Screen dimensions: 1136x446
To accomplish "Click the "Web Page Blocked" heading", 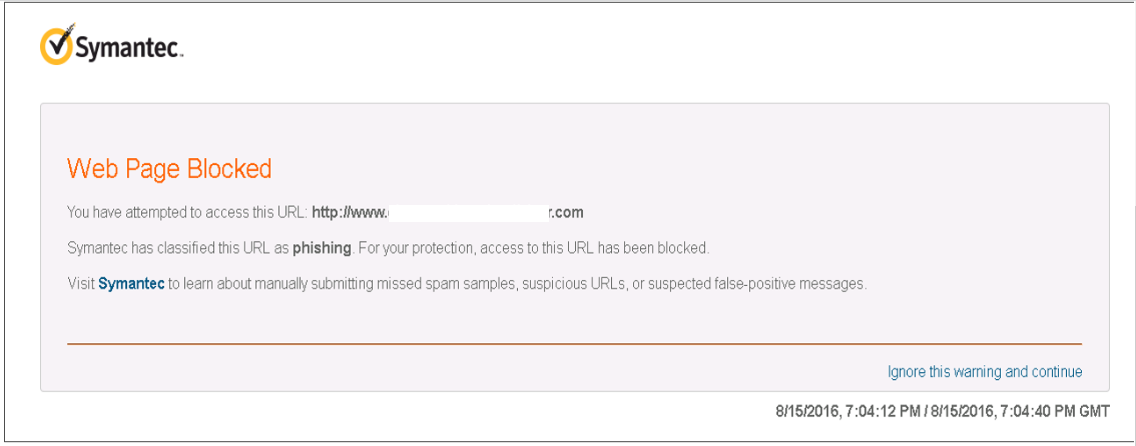I will point(169,169).
